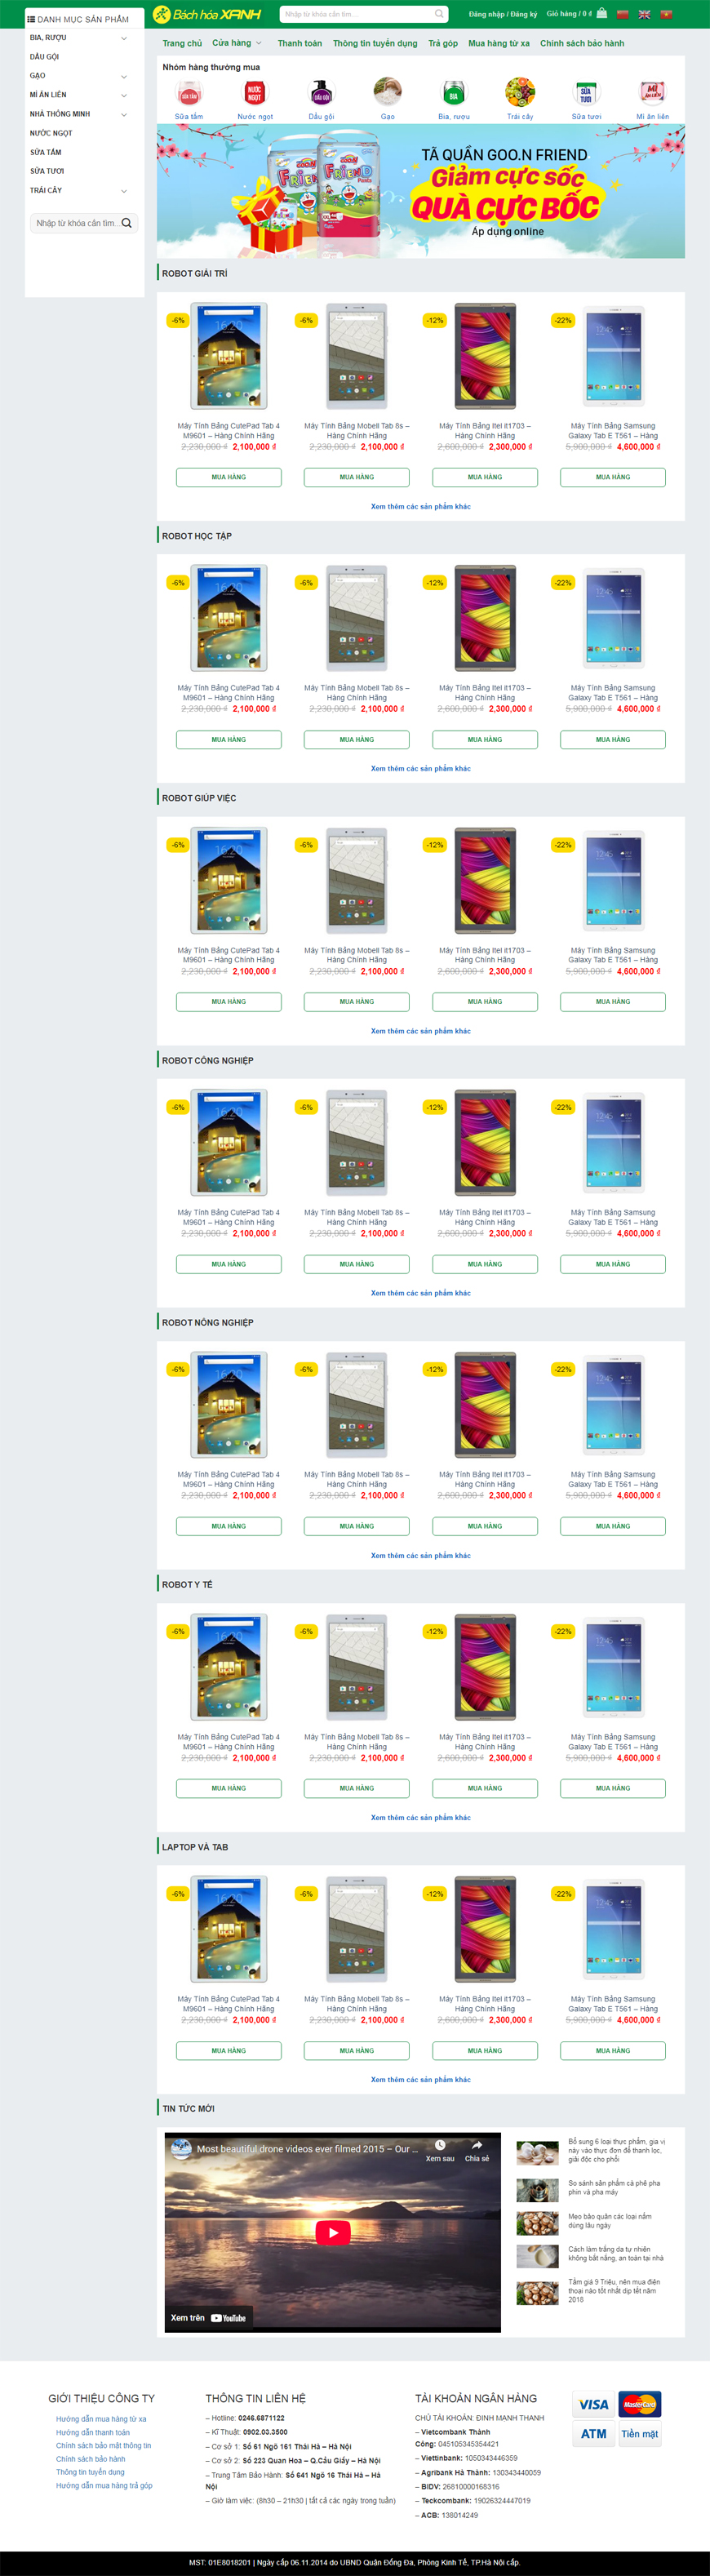This screenshot has width=710, height=2576.
Task: Click the sidebar search magnifier icon
Action: pyautogui.click(x=127, y=223)
